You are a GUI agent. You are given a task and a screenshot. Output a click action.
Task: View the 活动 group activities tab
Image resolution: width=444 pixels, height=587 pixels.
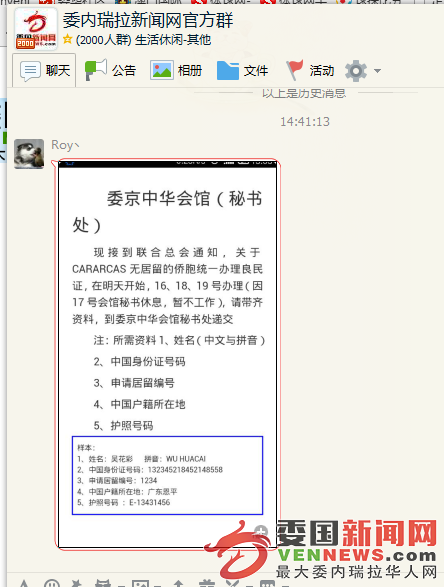click(310, 70)
